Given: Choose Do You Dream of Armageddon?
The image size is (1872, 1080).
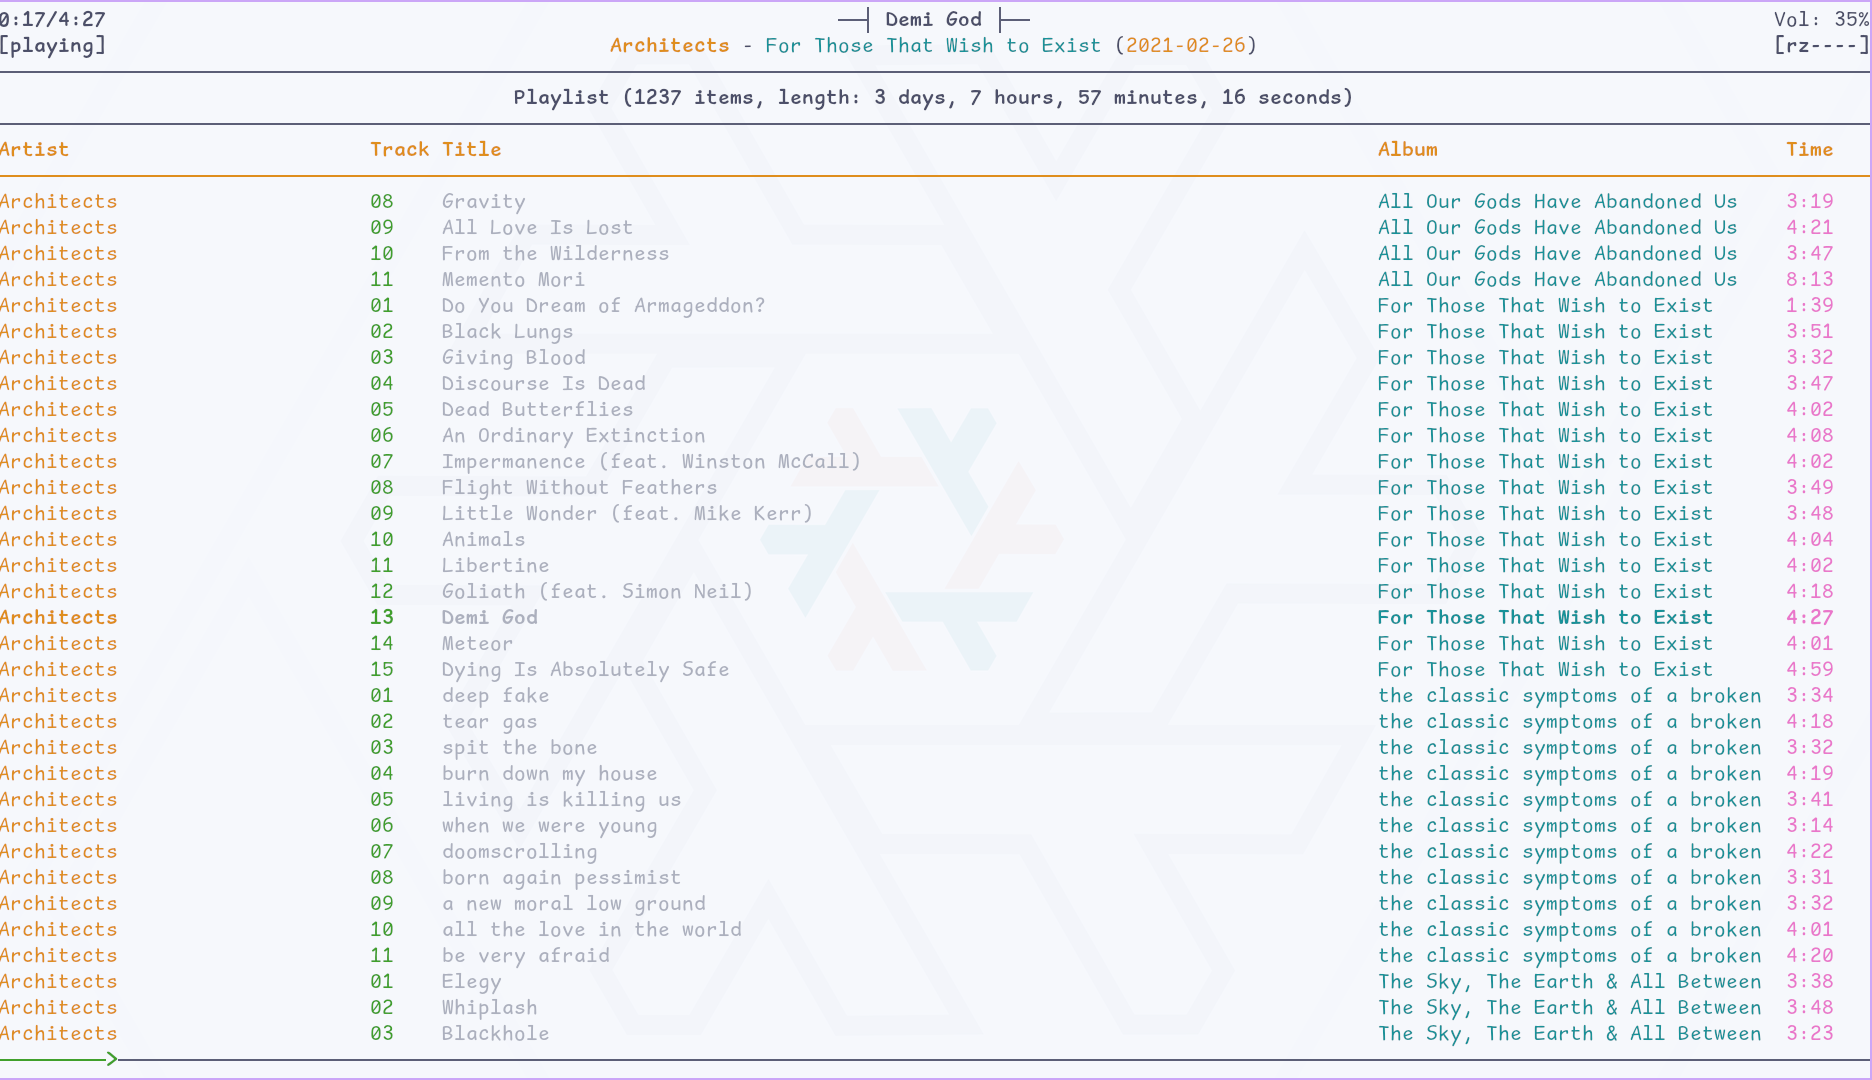Looking at the screenshot, I should (x=603, y=305).
